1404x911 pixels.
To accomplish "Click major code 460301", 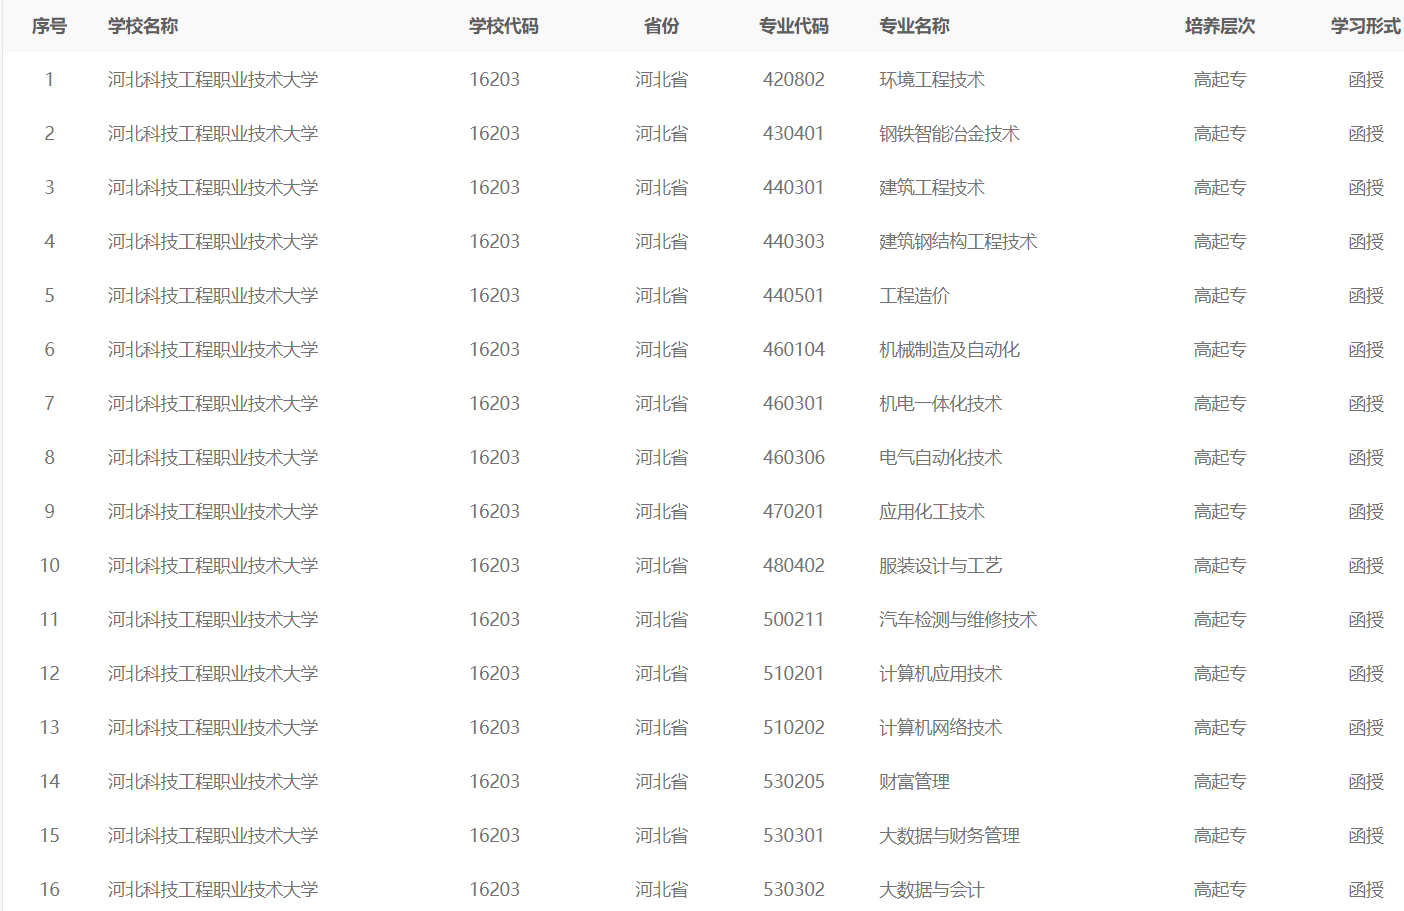I will (x=794, y=404).
